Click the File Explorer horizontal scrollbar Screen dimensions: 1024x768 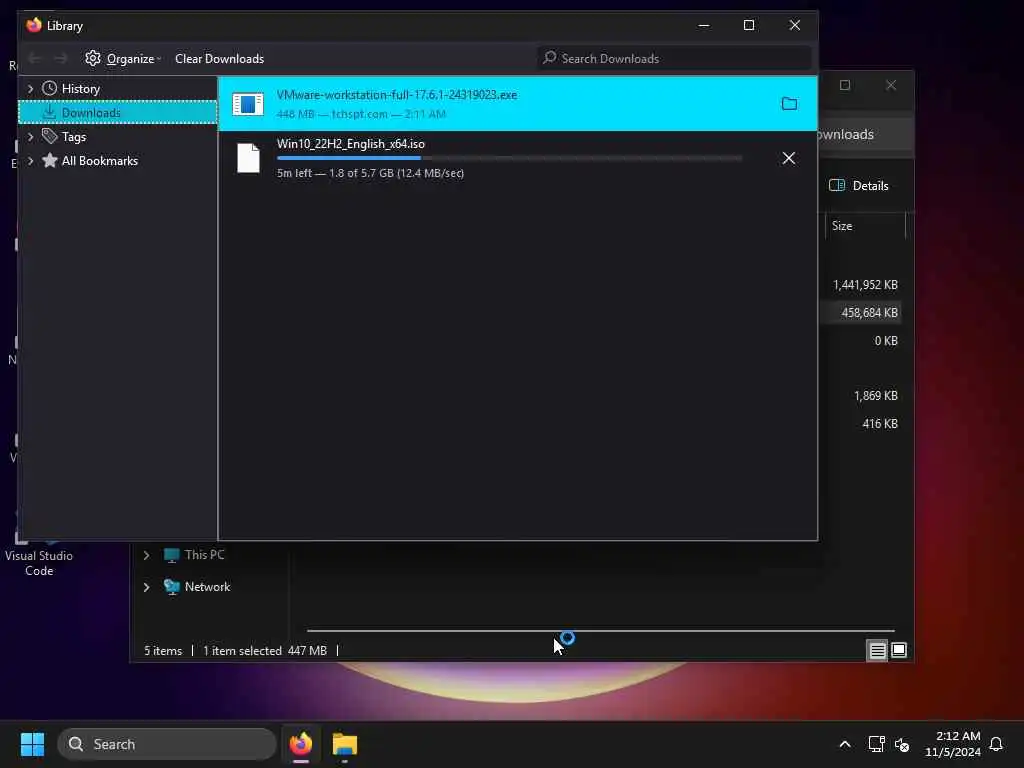pos(601,631)
